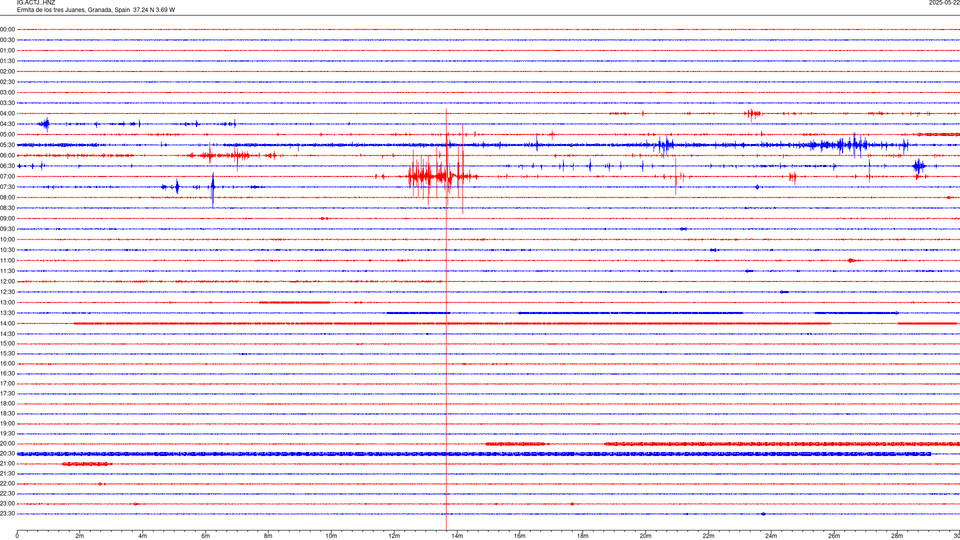Click the '06:30' time label
This screenshot has width=960, height=540.
click(x=7, y=166)
